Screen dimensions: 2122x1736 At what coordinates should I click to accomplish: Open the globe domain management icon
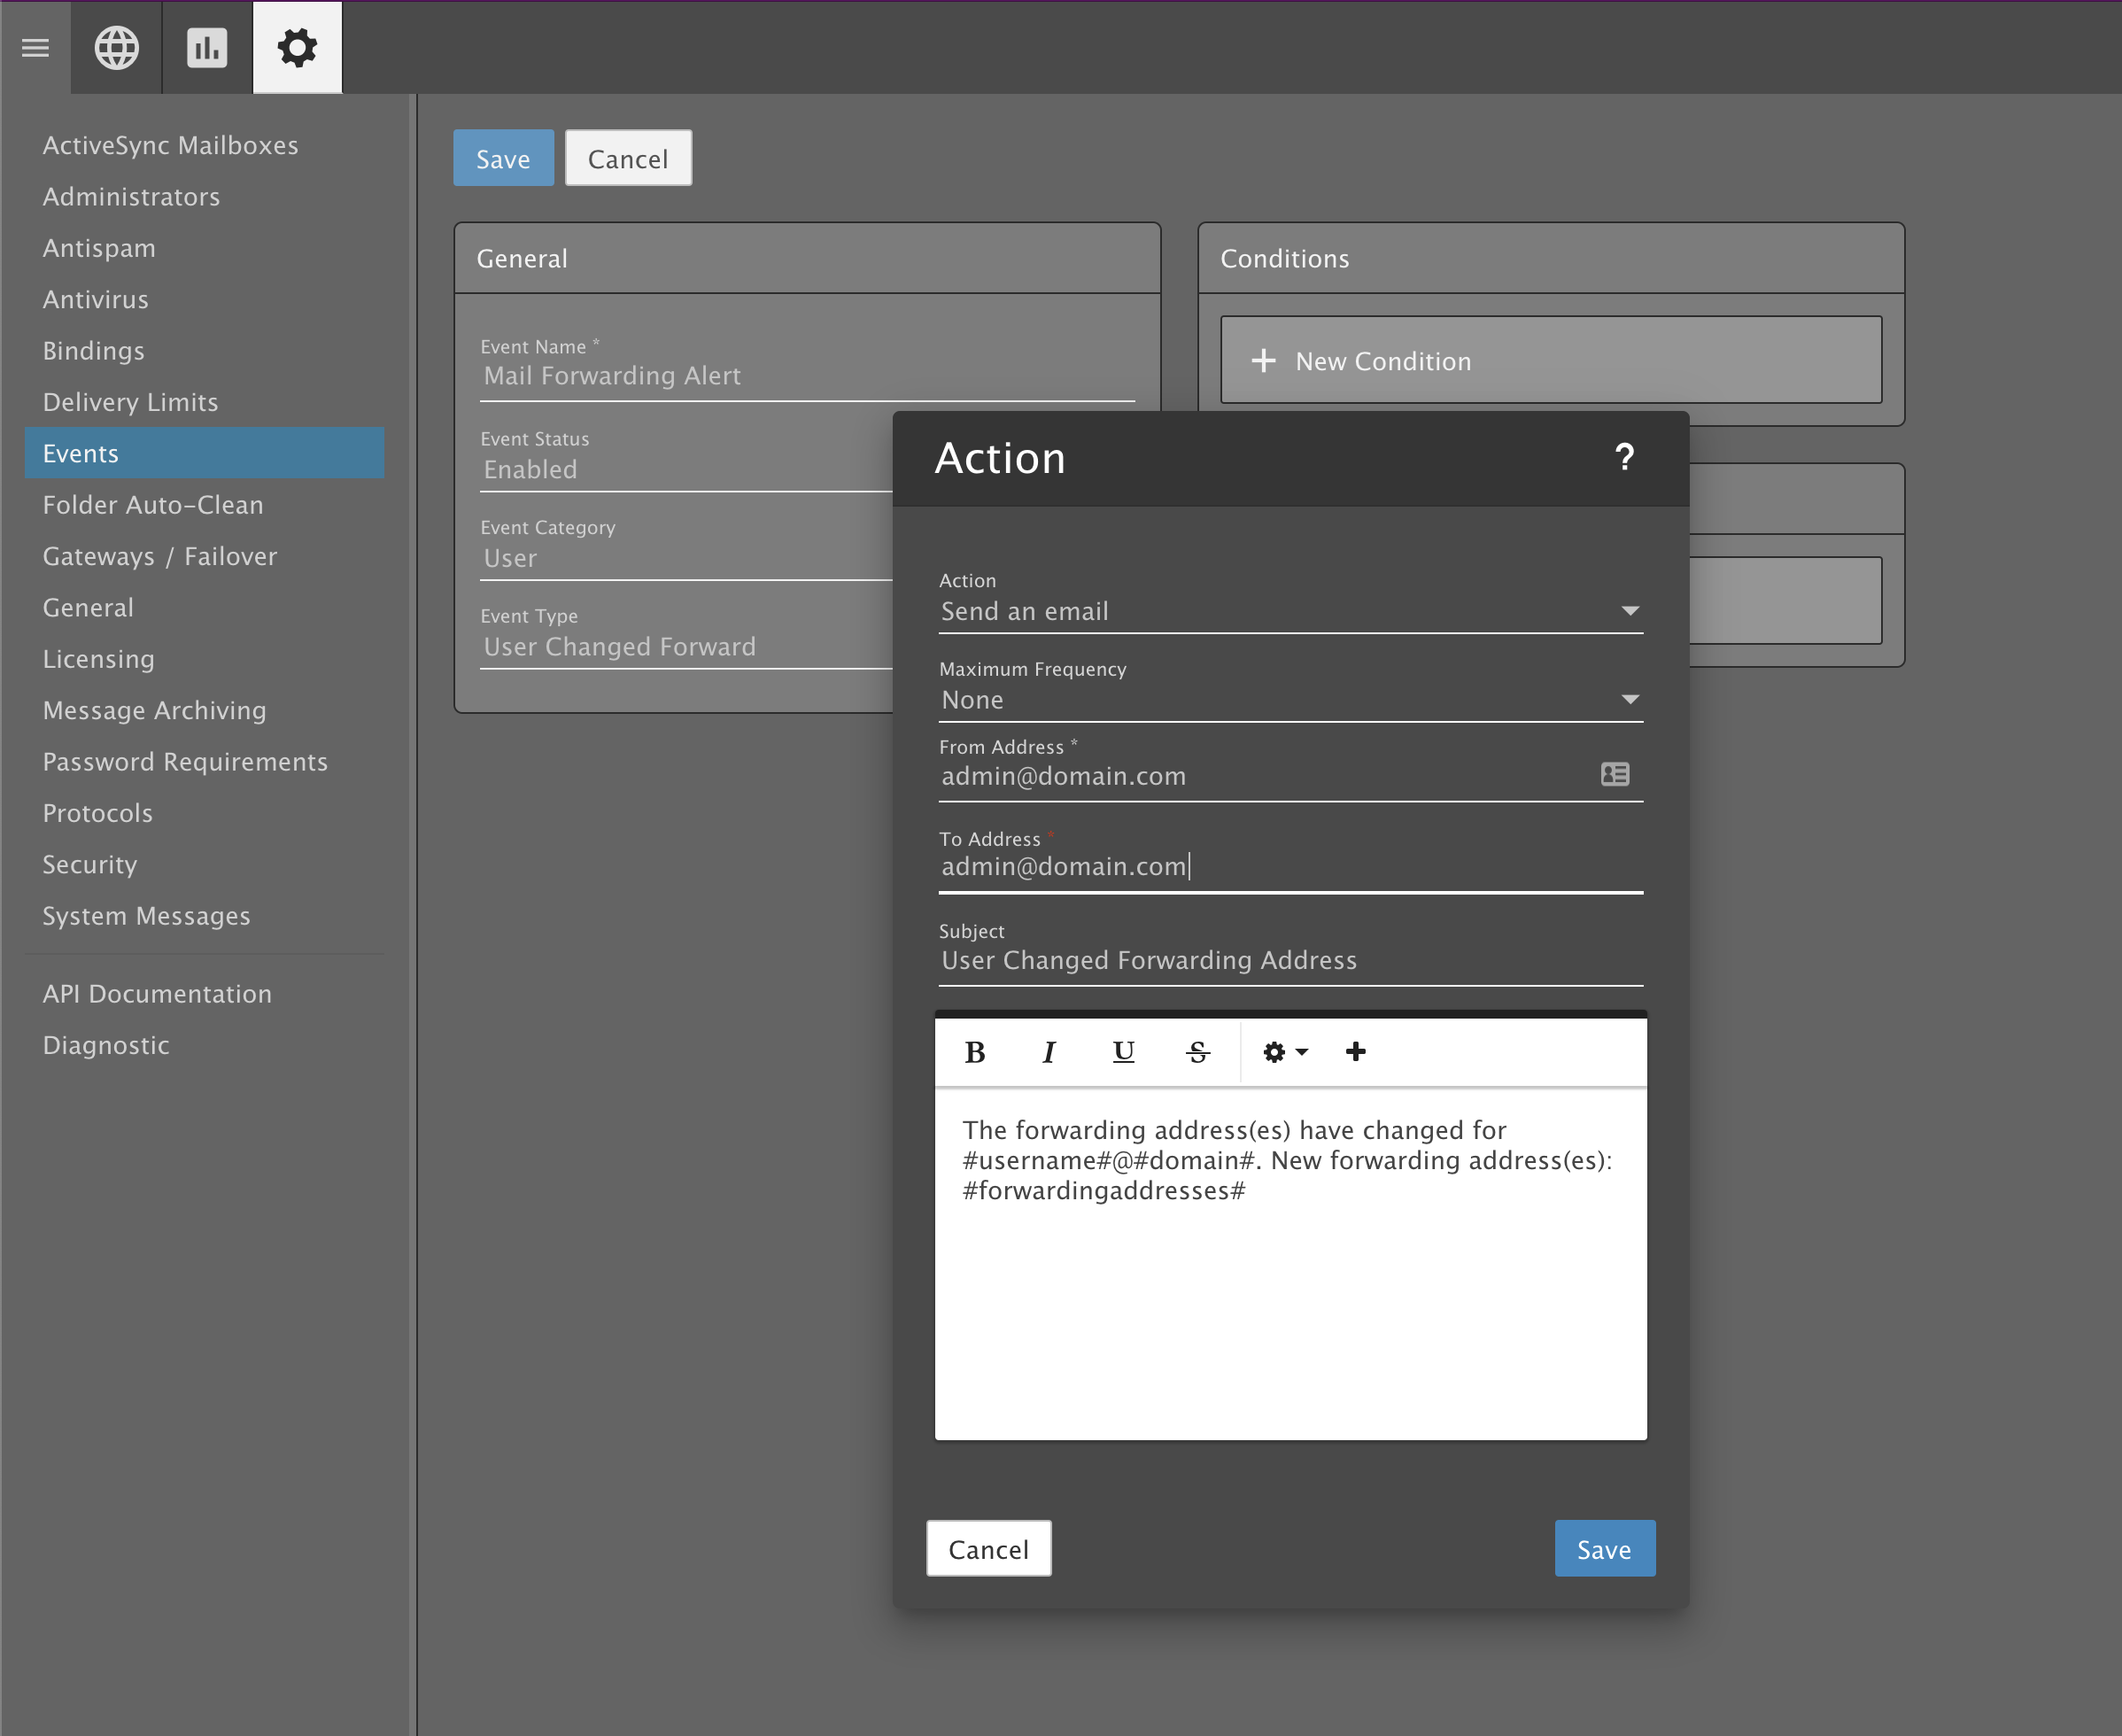tap(116, 47)
